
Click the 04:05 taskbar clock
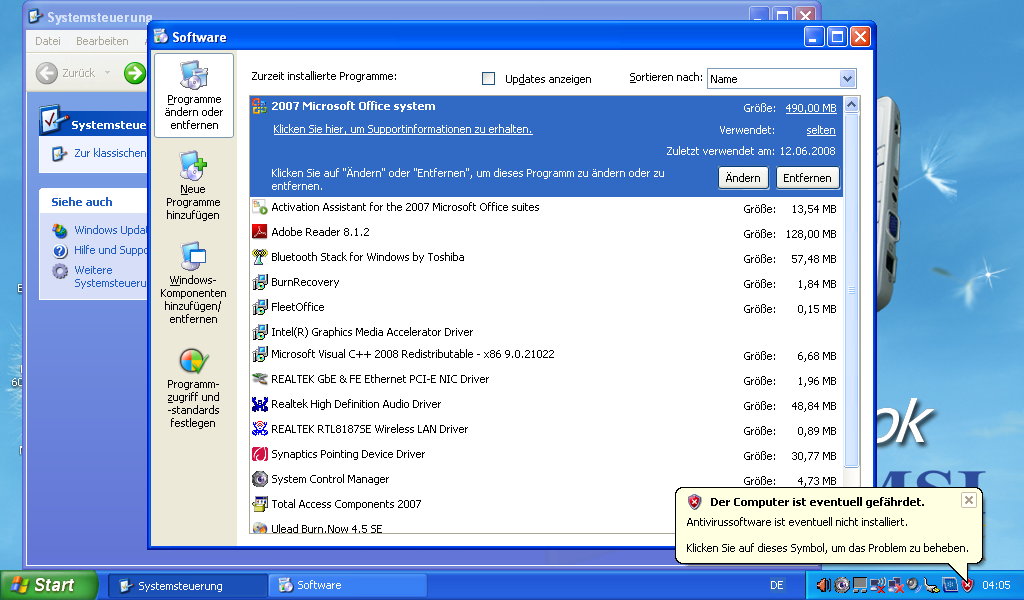tap(996, 586)
